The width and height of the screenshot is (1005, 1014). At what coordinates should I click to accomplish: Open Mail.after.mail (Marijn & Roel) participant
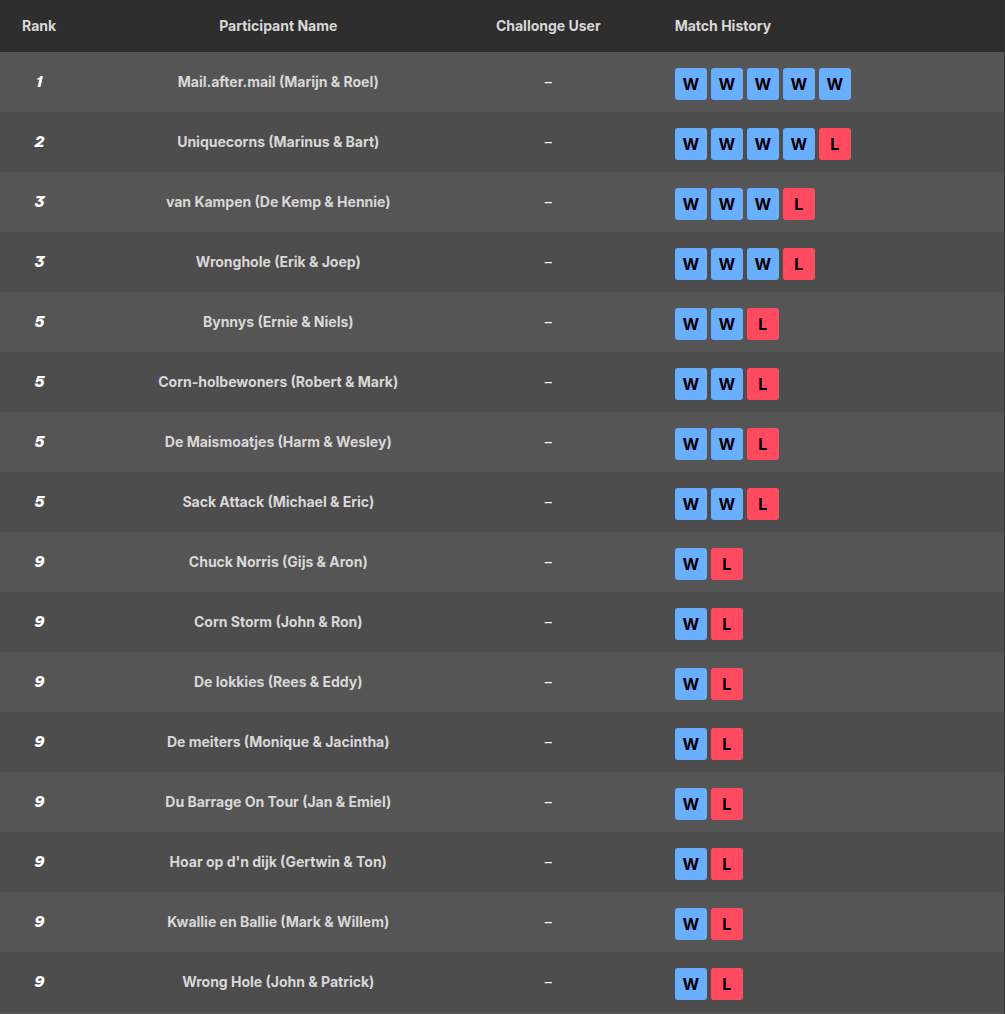point(278,82)
